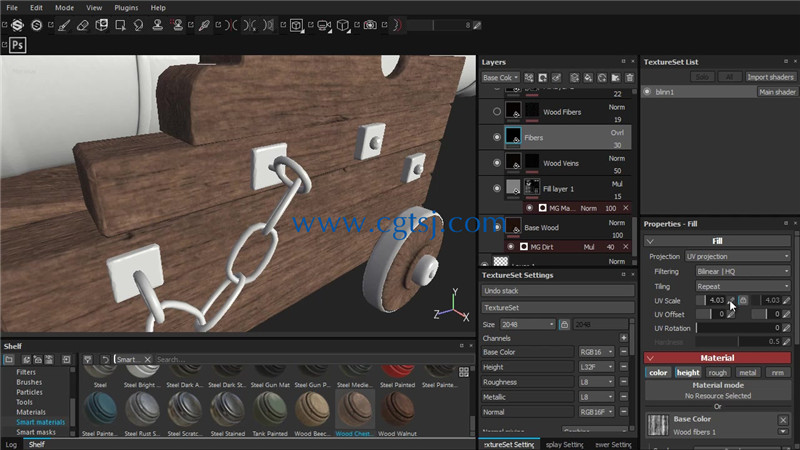Click the first UV Offset slider

(711, 314)
